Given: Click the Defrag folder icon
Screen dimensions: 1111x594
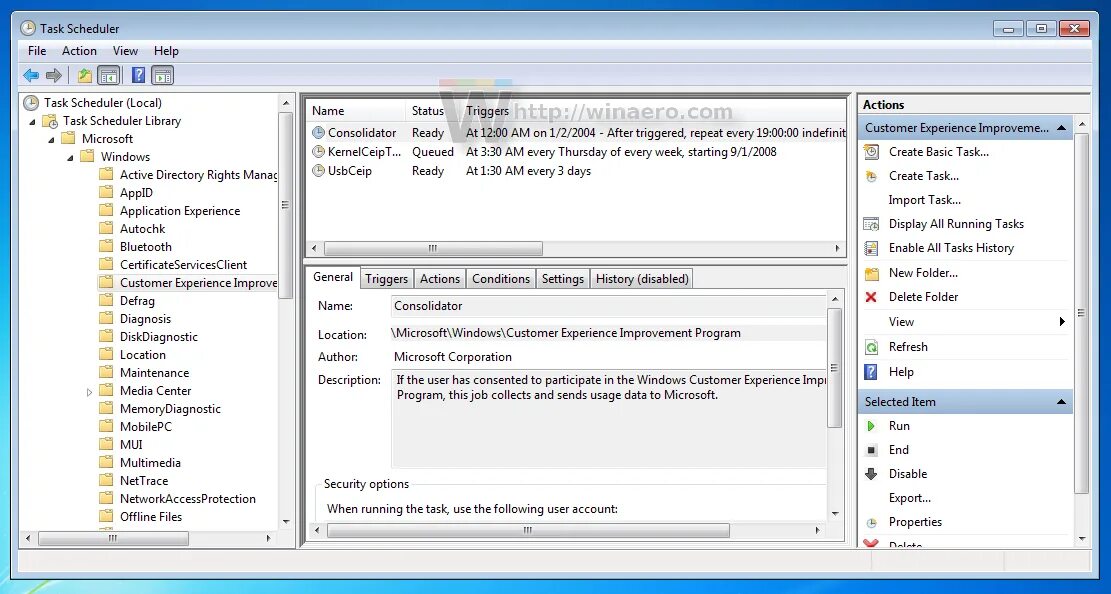Looking at the screenshot, I should pyautogui.click(x=106, y=301).
